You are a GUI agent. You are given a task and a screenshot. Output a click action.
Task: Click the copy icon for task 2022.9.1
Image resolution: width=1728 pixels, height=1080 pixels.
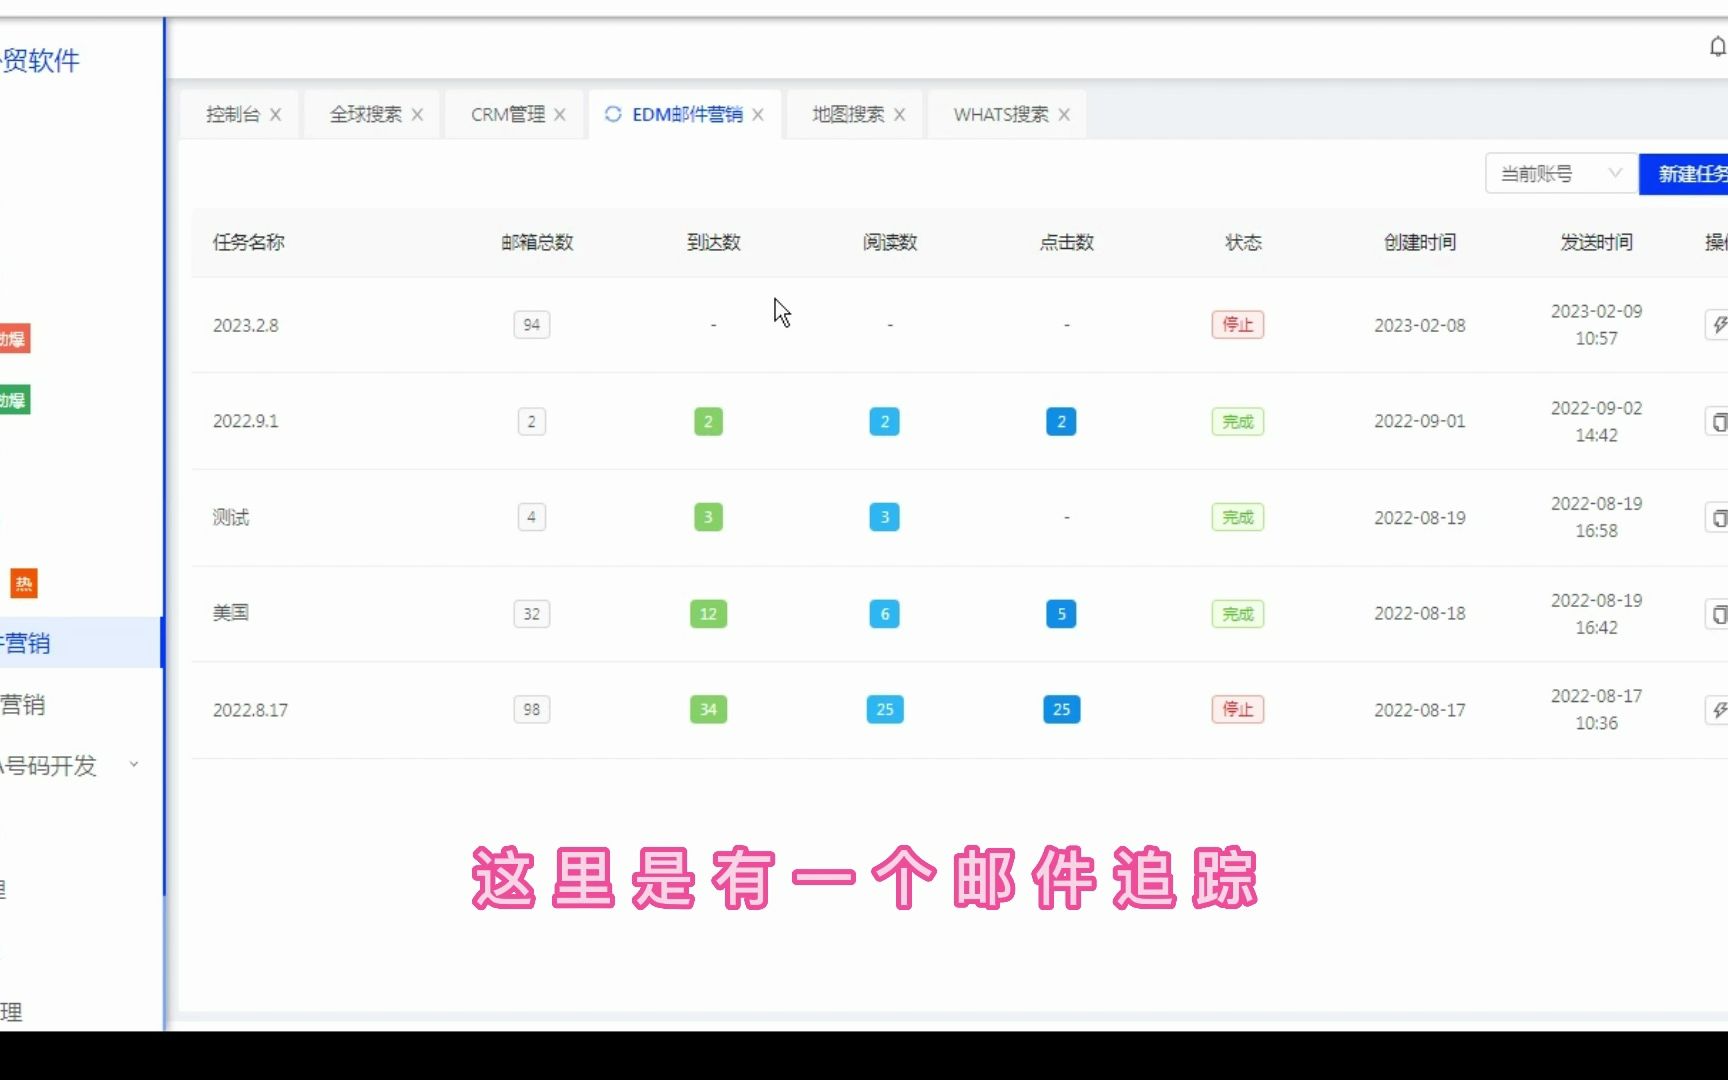pos(1717,422)
